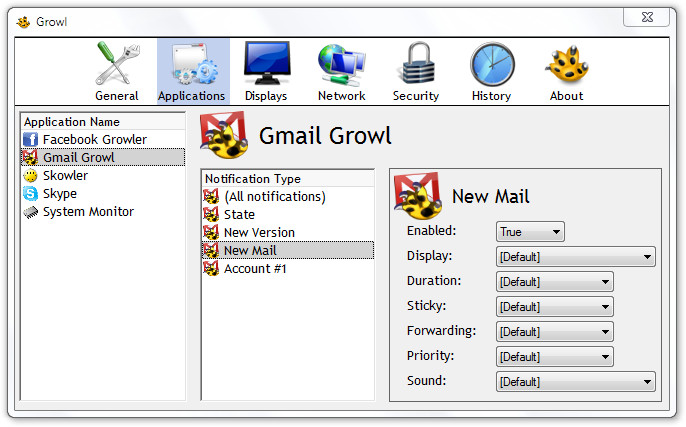Open the Enabled dropdown set to True
The height and width of the screenshot is (427, 686).
[x=530, y=232]
